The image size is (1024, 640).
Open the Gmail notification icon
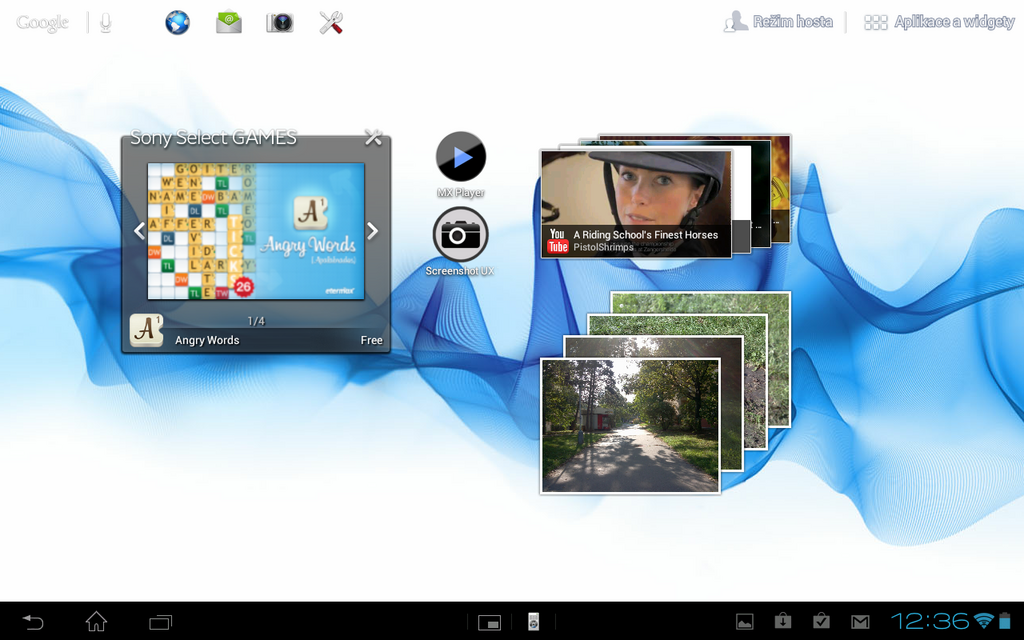coord(861,620)
